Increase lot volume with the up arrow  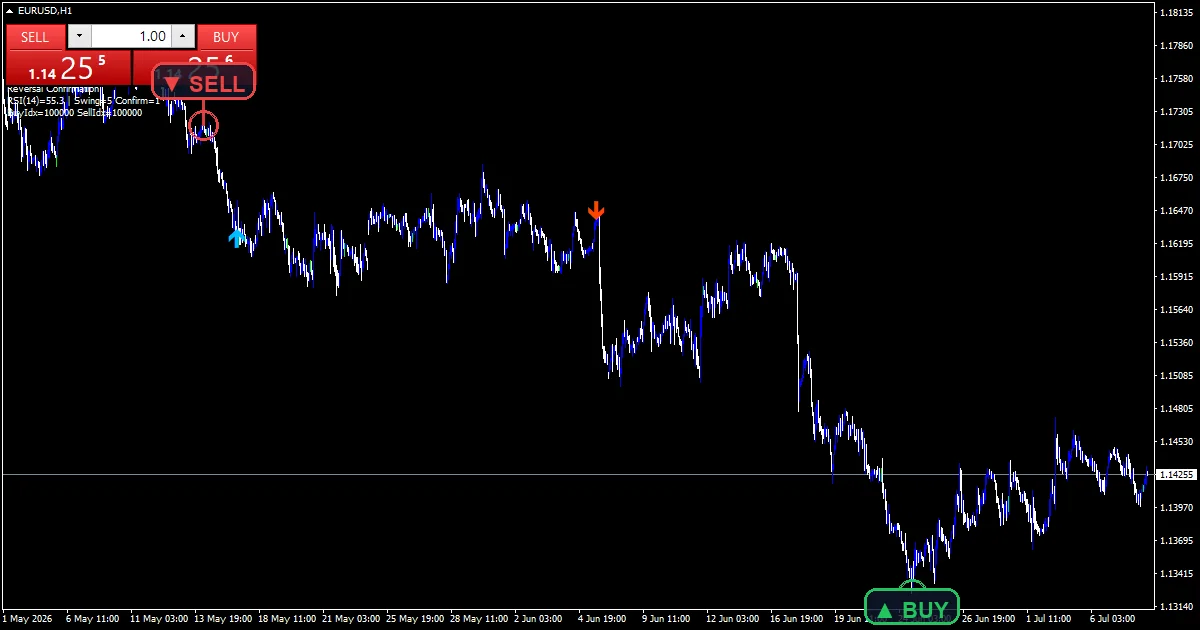coord(182,37)
